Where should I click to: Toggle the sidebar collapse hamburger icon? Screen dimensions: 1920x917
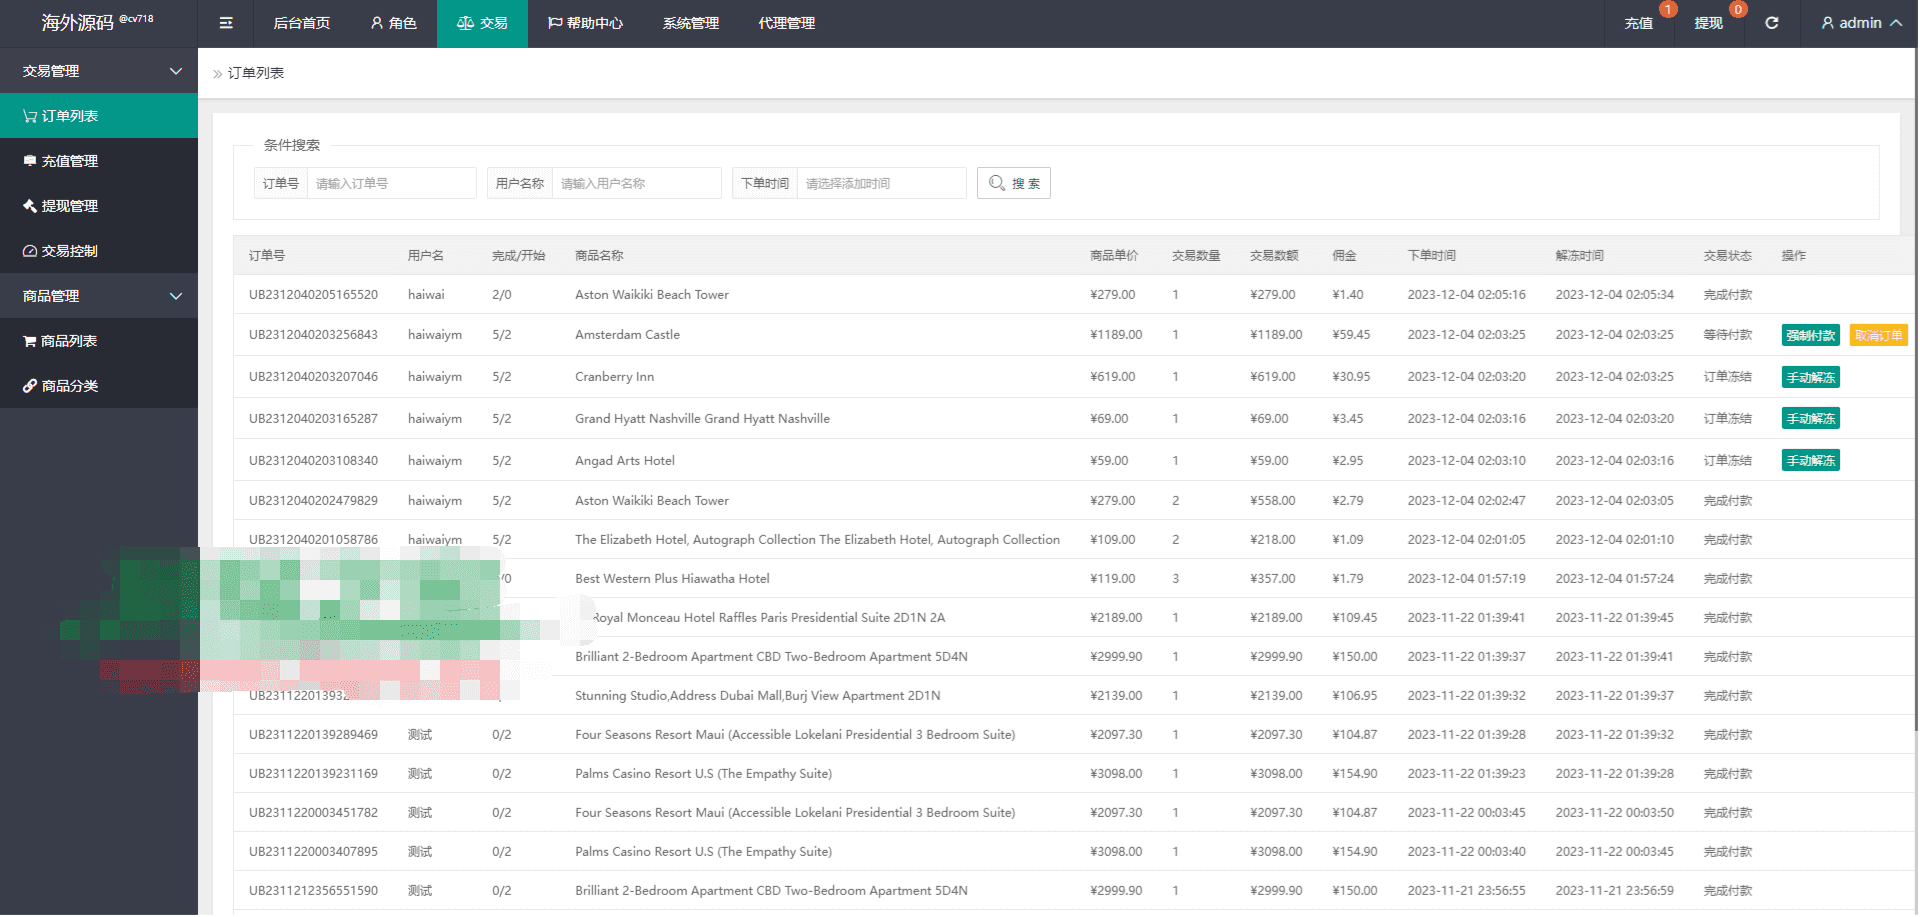point(226,23)
